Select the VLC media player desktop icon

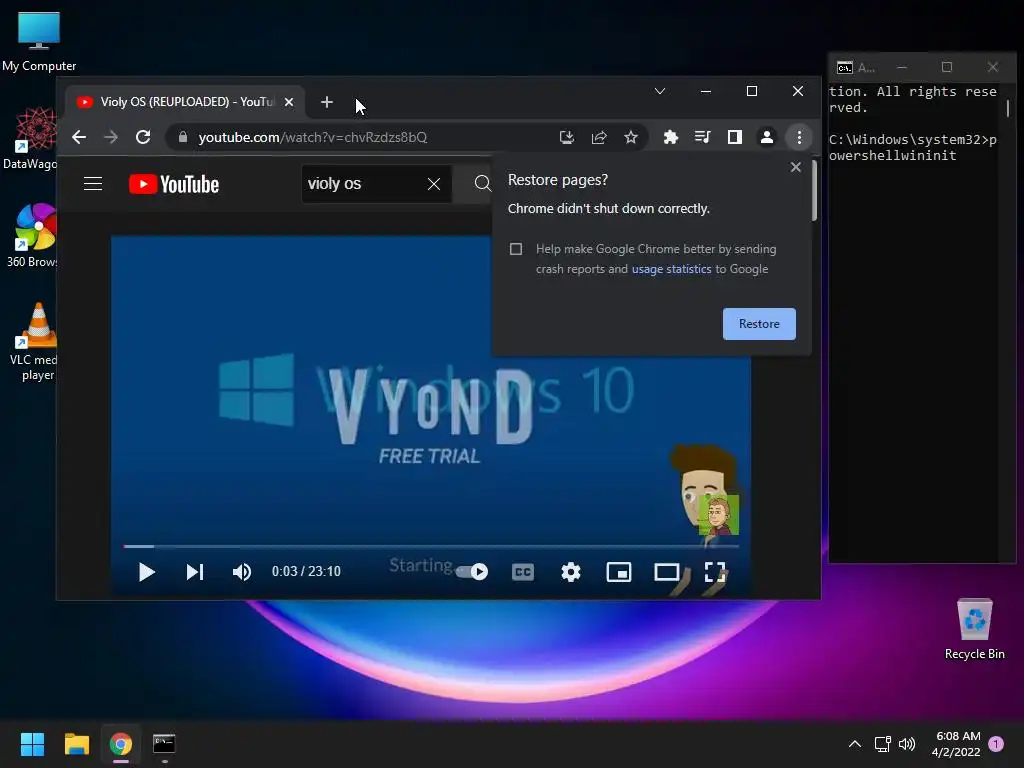pyautogui.click(x=33, y=342)
